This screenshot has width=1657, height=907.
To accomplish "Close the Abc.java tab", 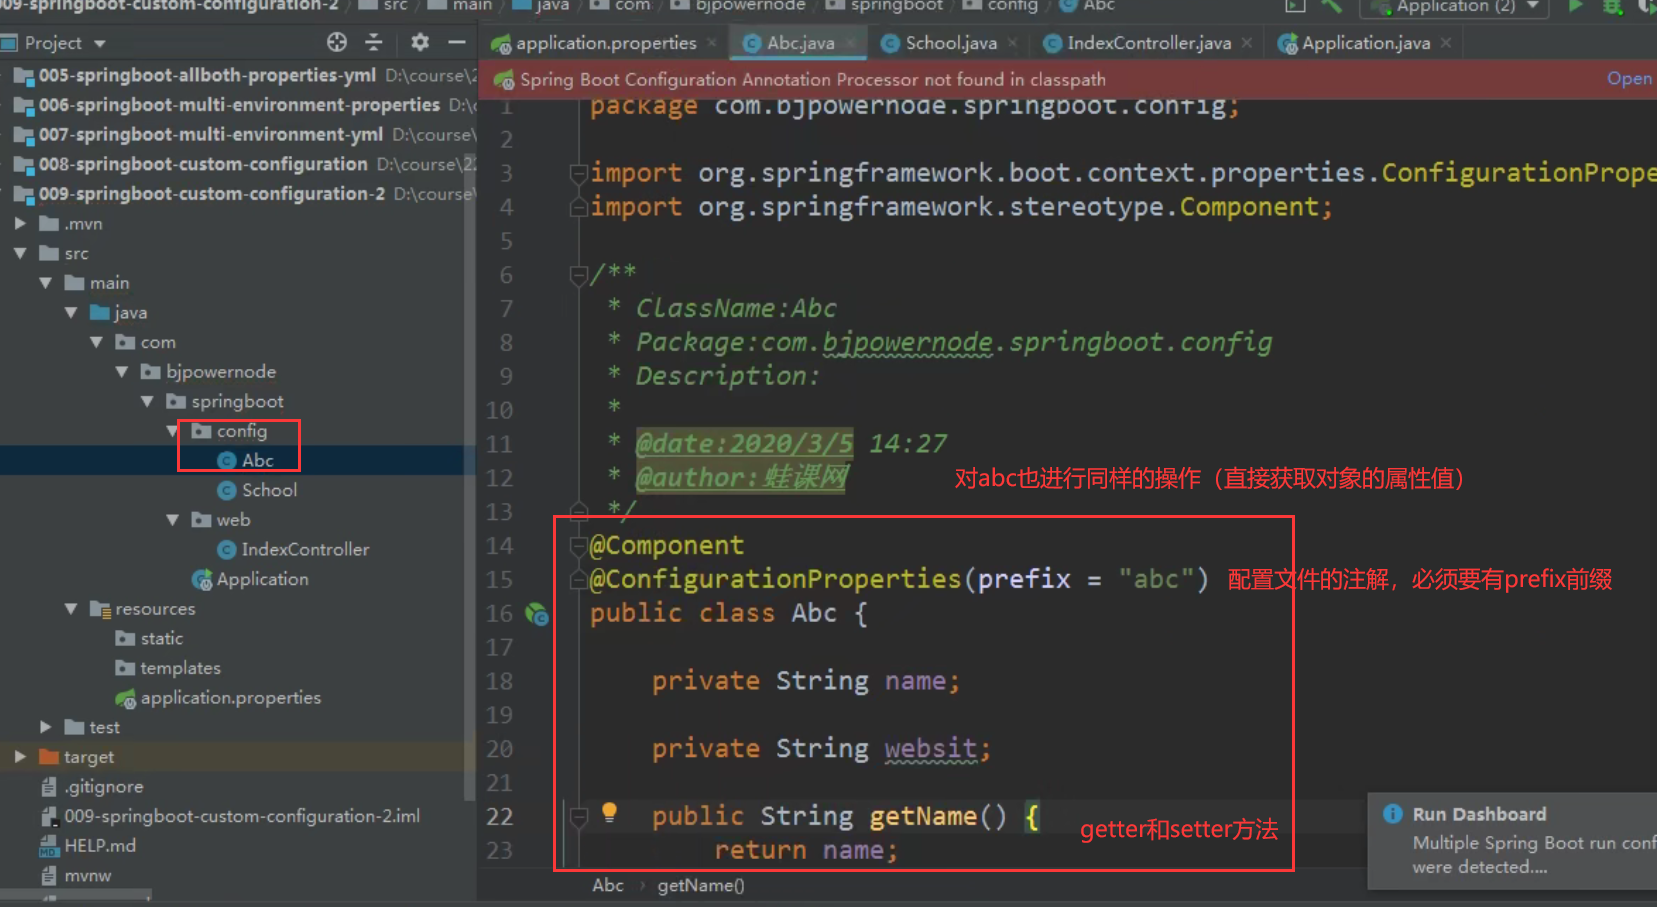I will (x=850, y=43).
